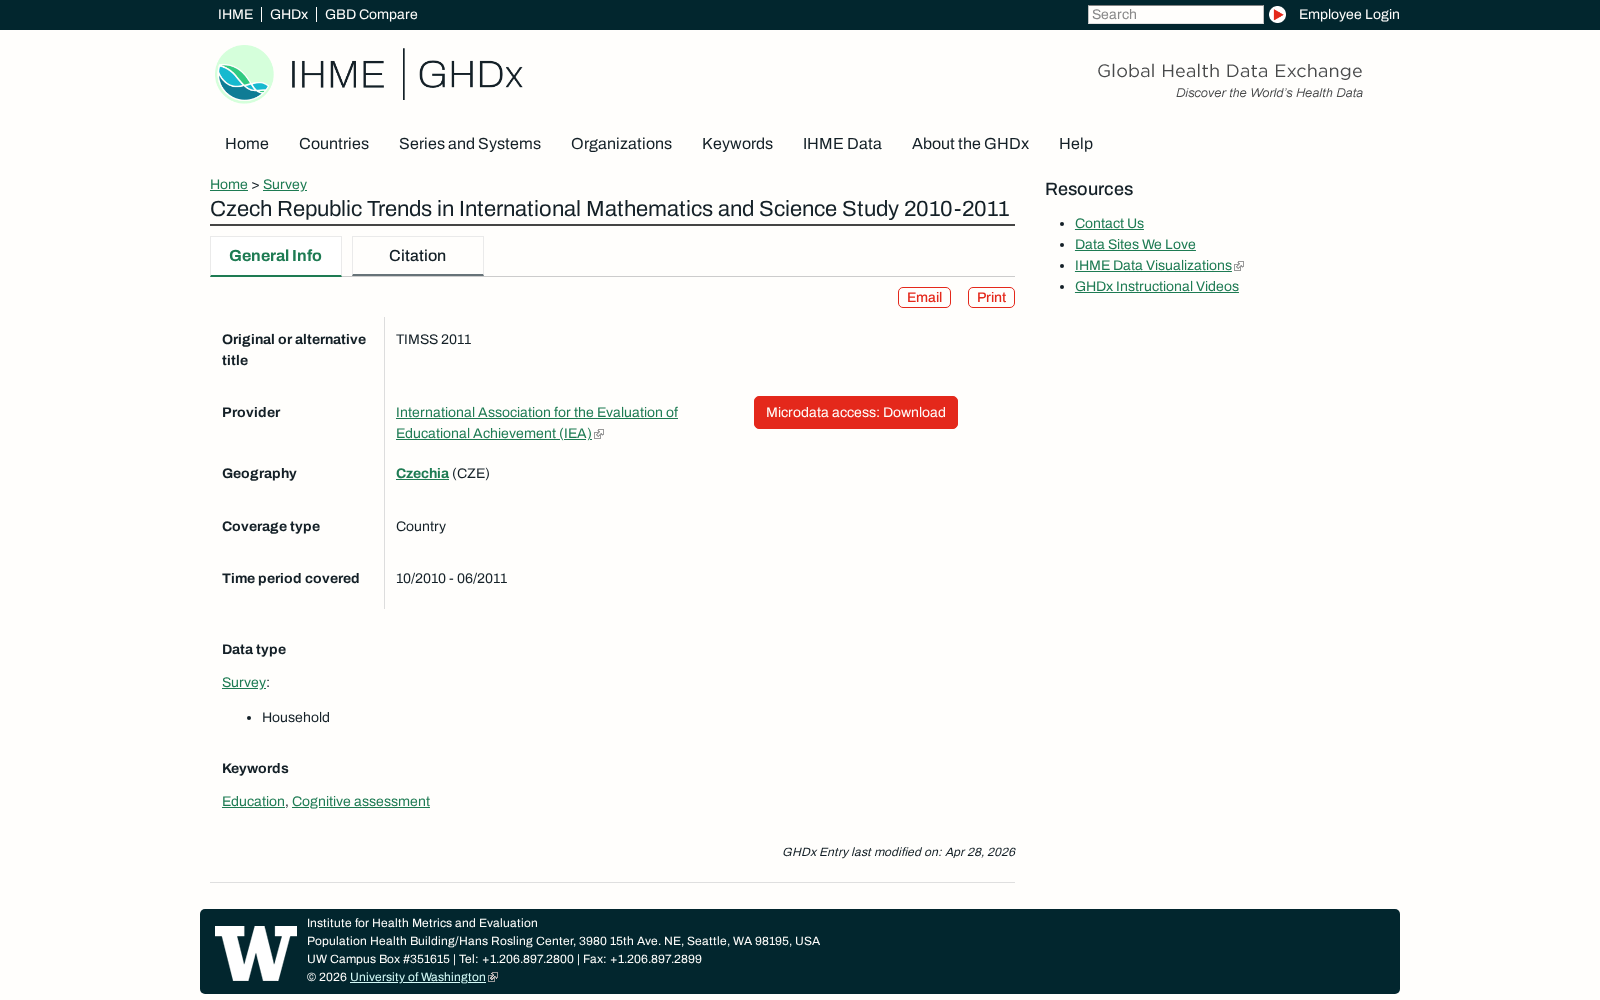The width and height of the screenshot is (1600, 1000).
Task: Click the IHME leaf logo icon
Action: point(245,74)
